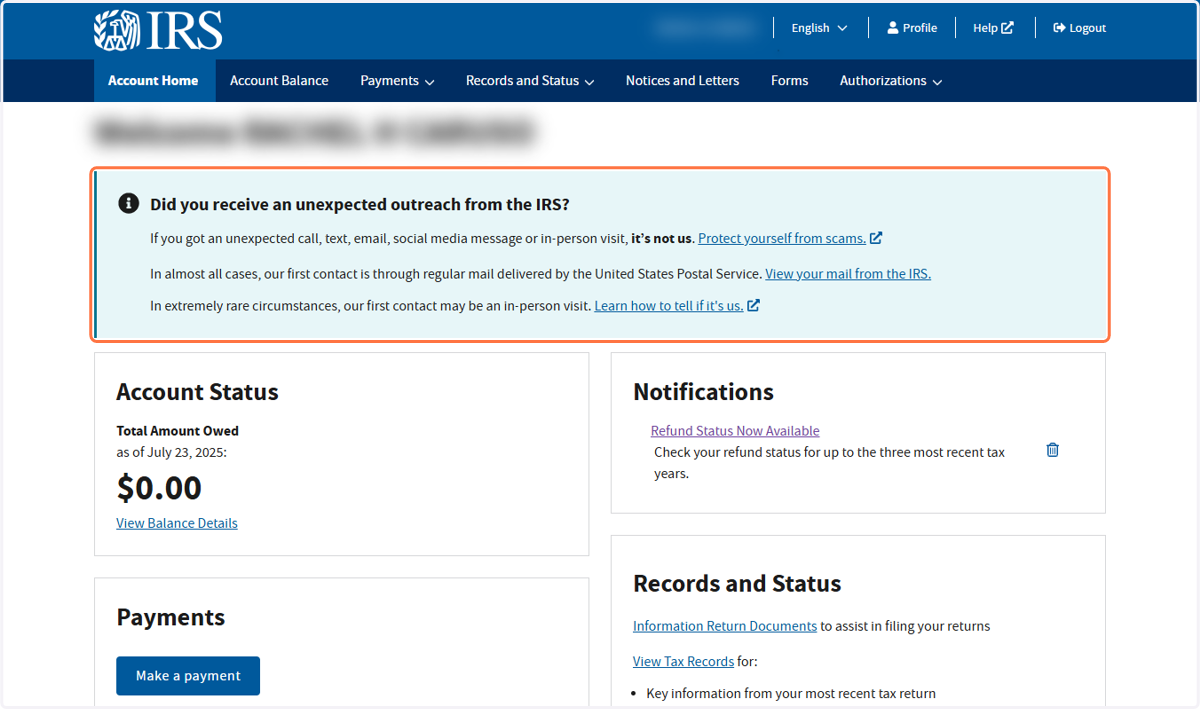Open the Help link

pyautogui.click(x=993, y=28)
